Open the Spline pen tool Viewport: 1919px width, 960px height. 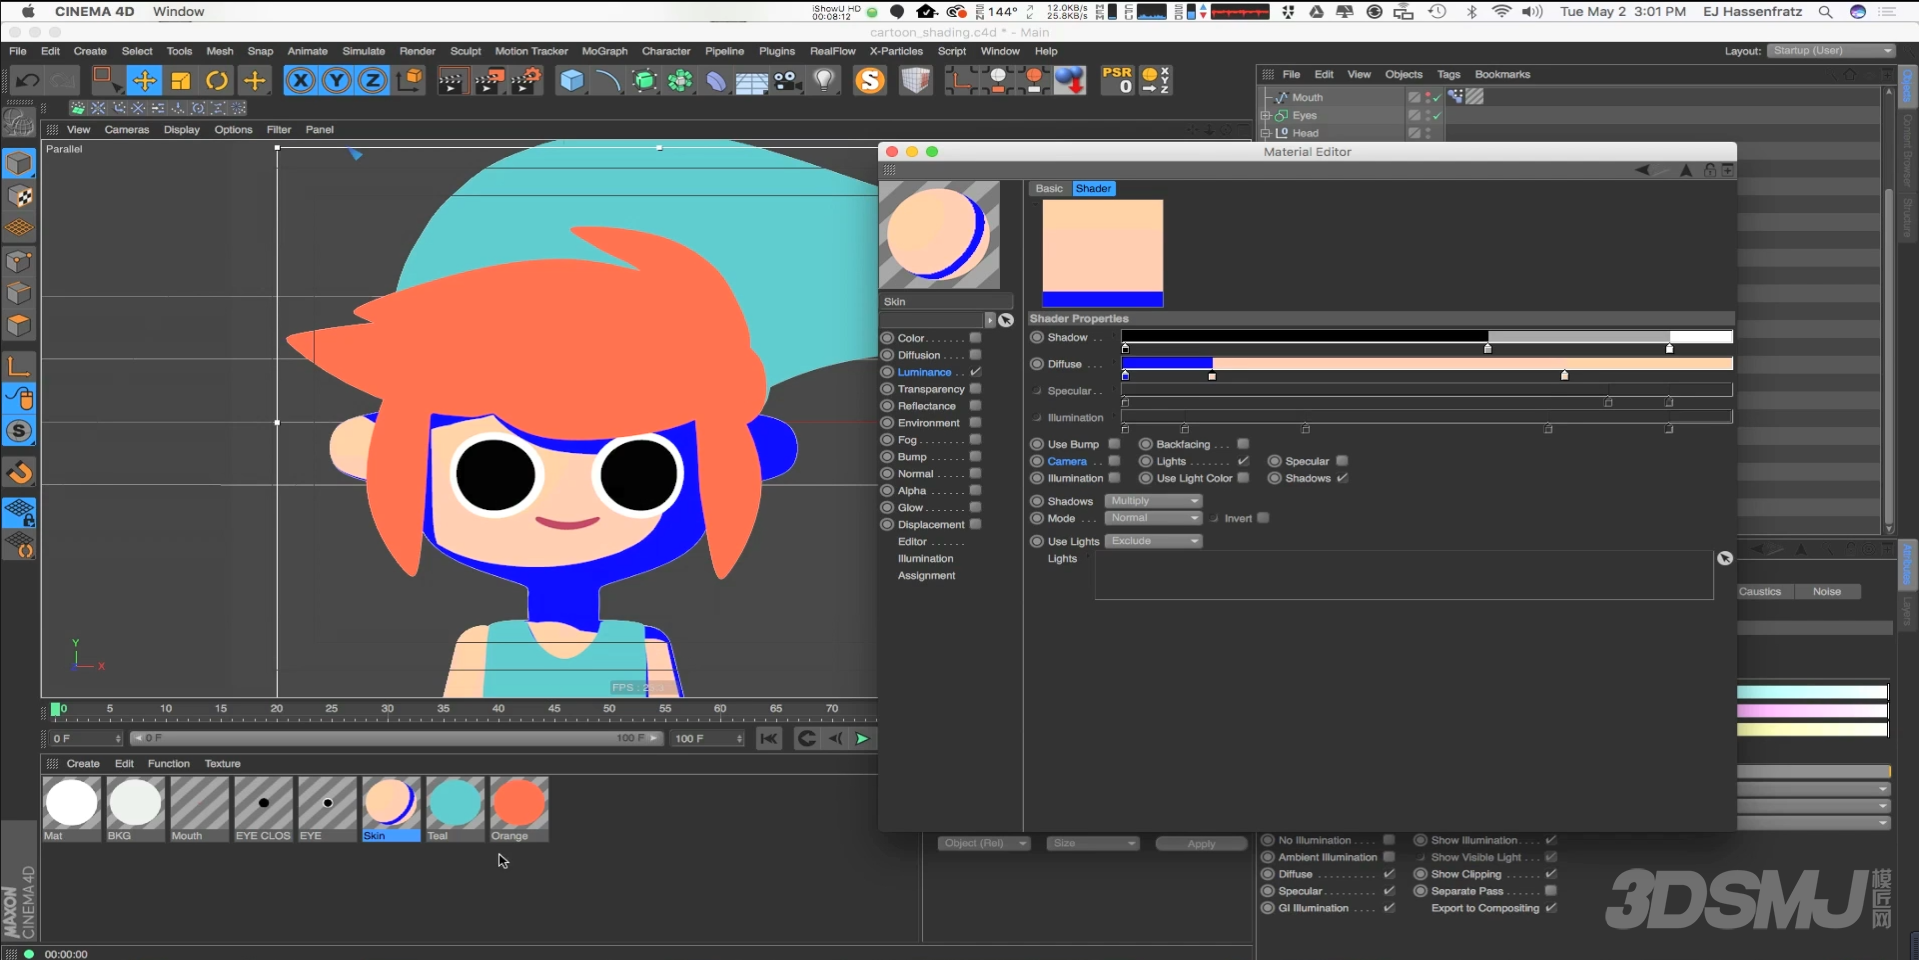click(608, 81)
